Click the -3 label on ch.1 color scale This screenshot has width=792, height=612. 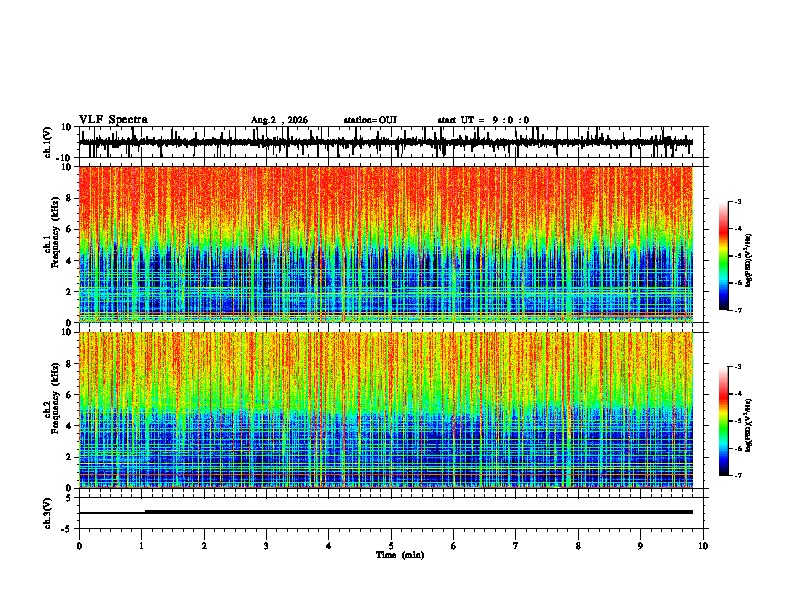tap(738, 201)
